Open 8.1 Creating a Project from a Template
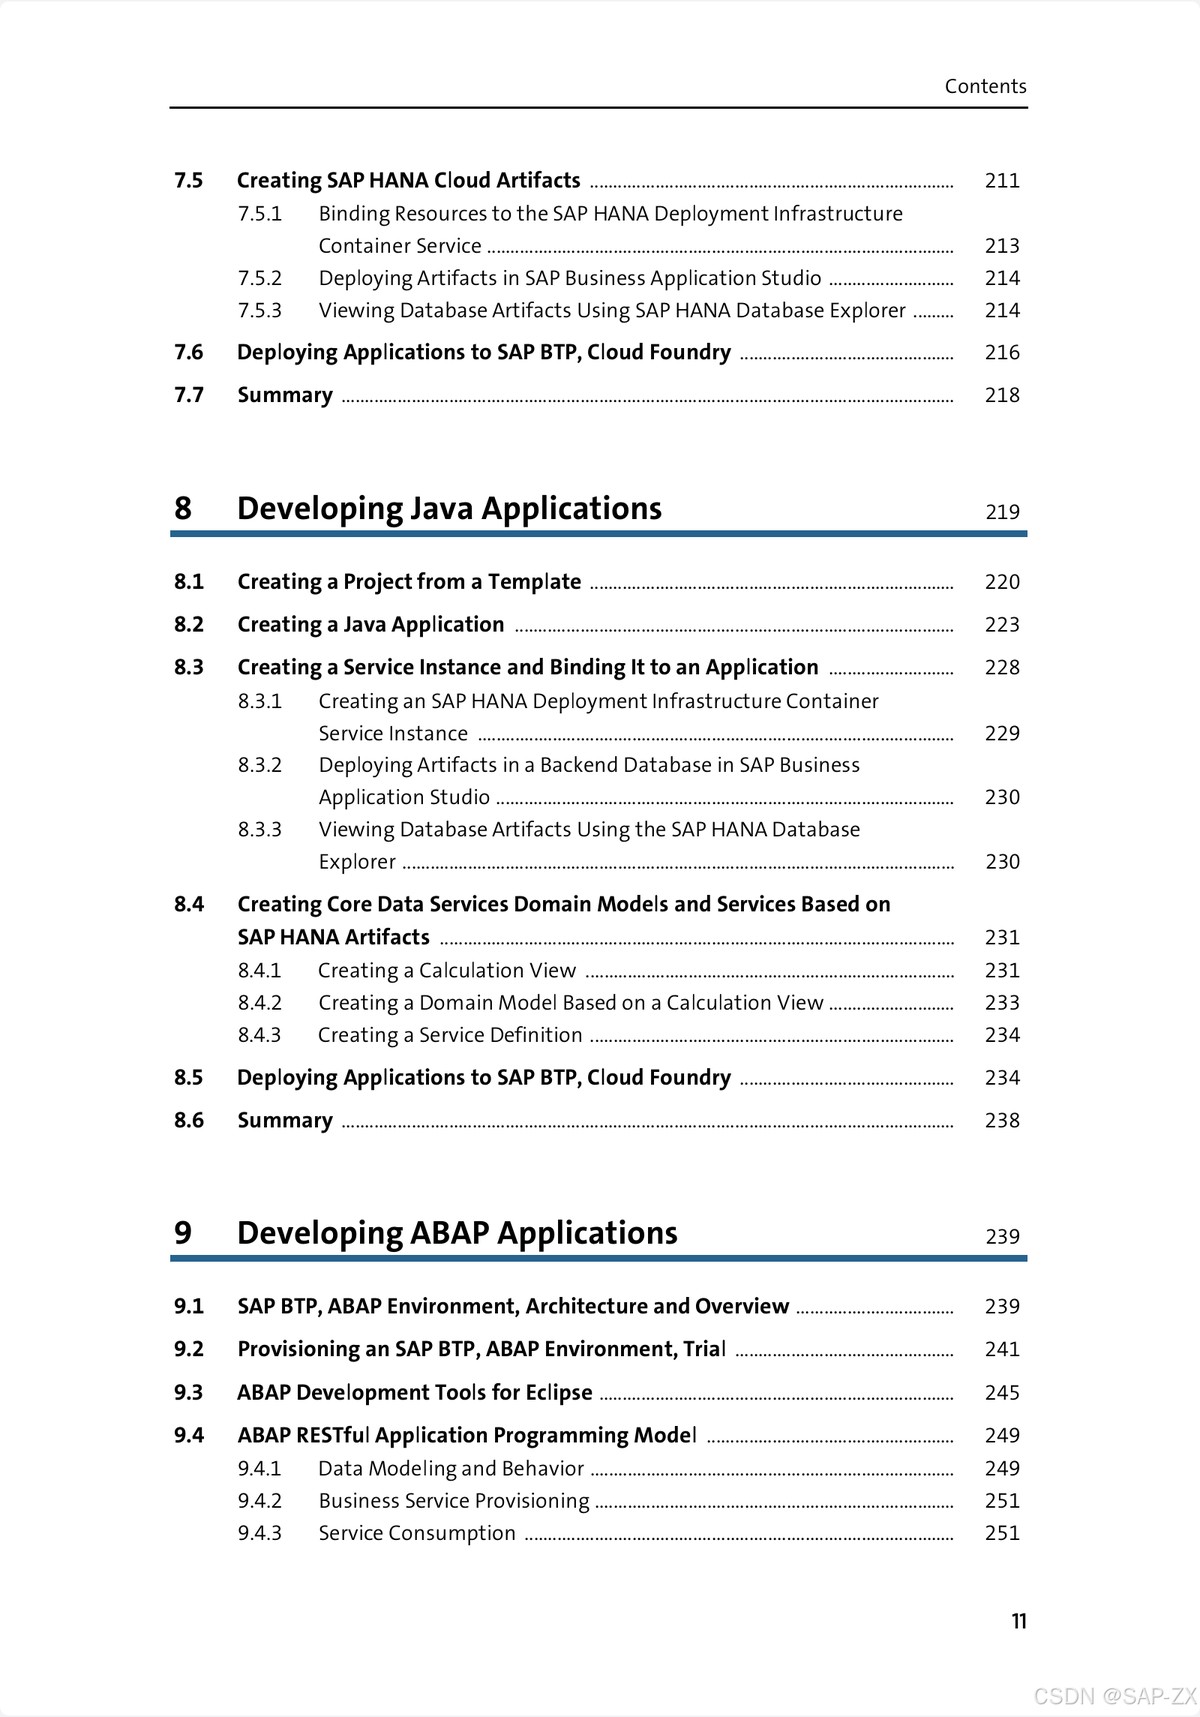The height and width of the screenshot is (1717, 1200). click(408, 582)
